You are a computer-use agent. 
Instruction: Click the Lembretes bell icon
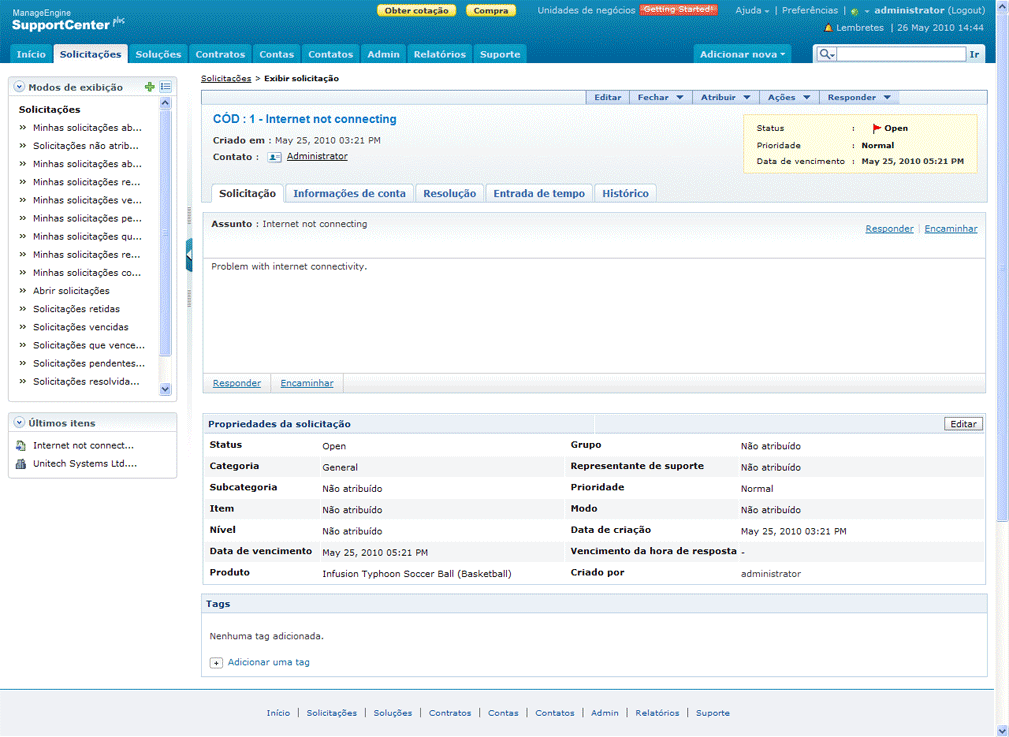pos(828,28)
